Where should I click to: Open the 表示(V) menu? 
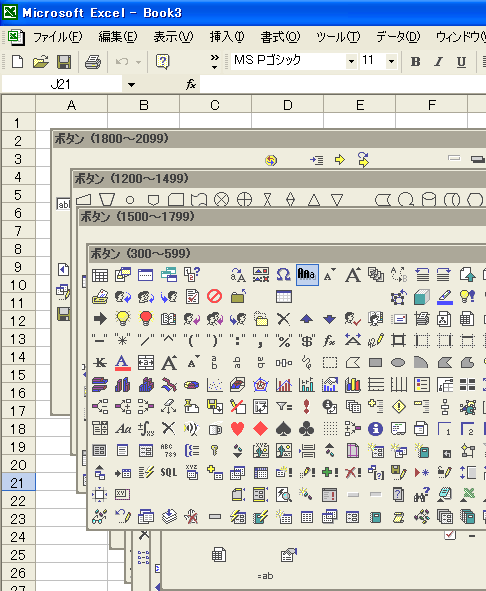[173, 37]
